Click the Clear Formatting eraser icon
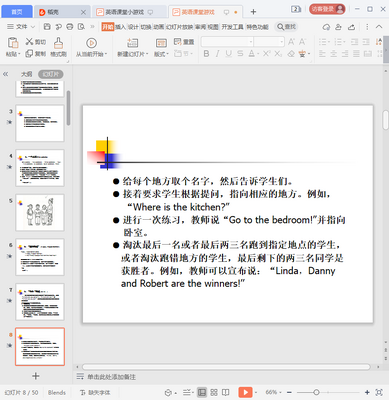This screenshot has width=389, height=400. tap(291, 53)
